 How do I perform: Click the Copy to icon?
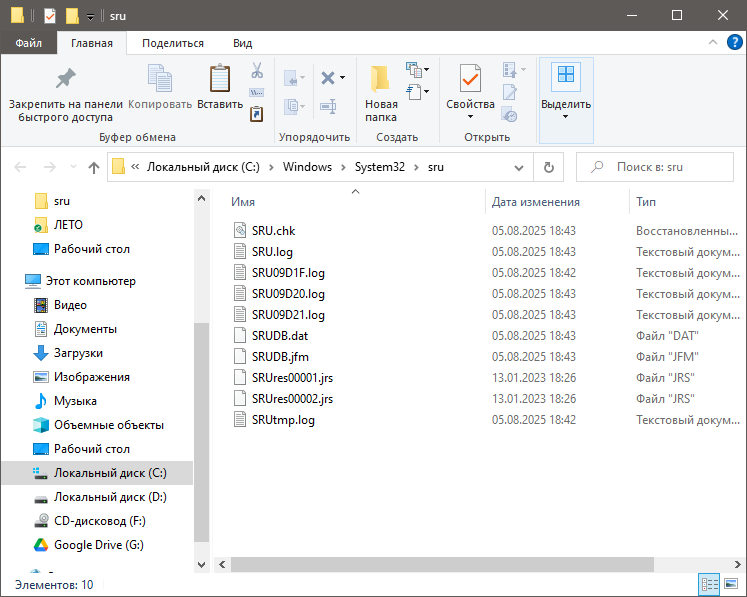(x=291, y=106)
